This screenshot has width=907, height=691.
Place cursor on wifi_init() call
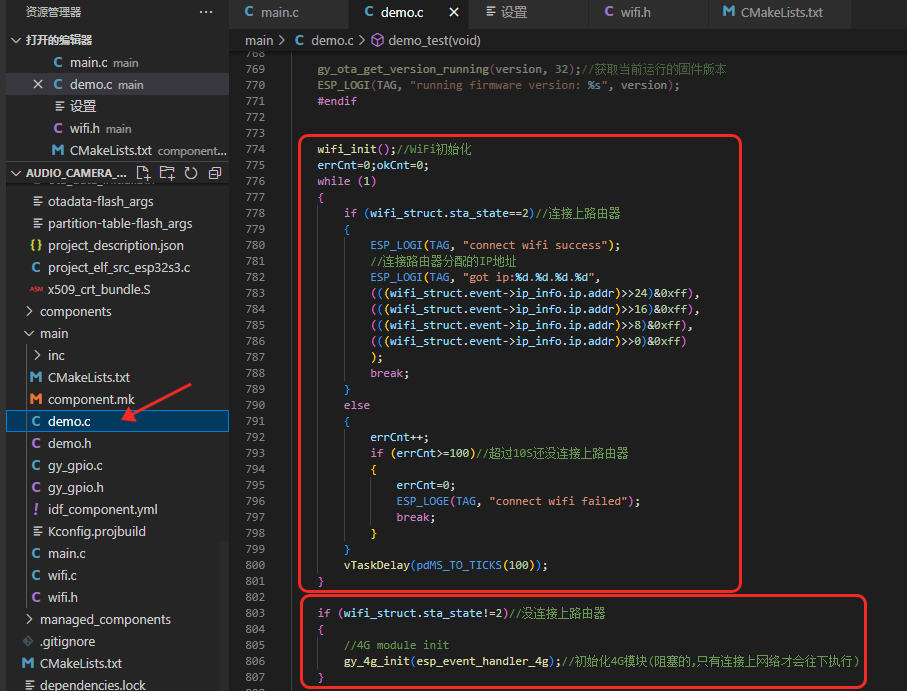click(x=353, y=149)
